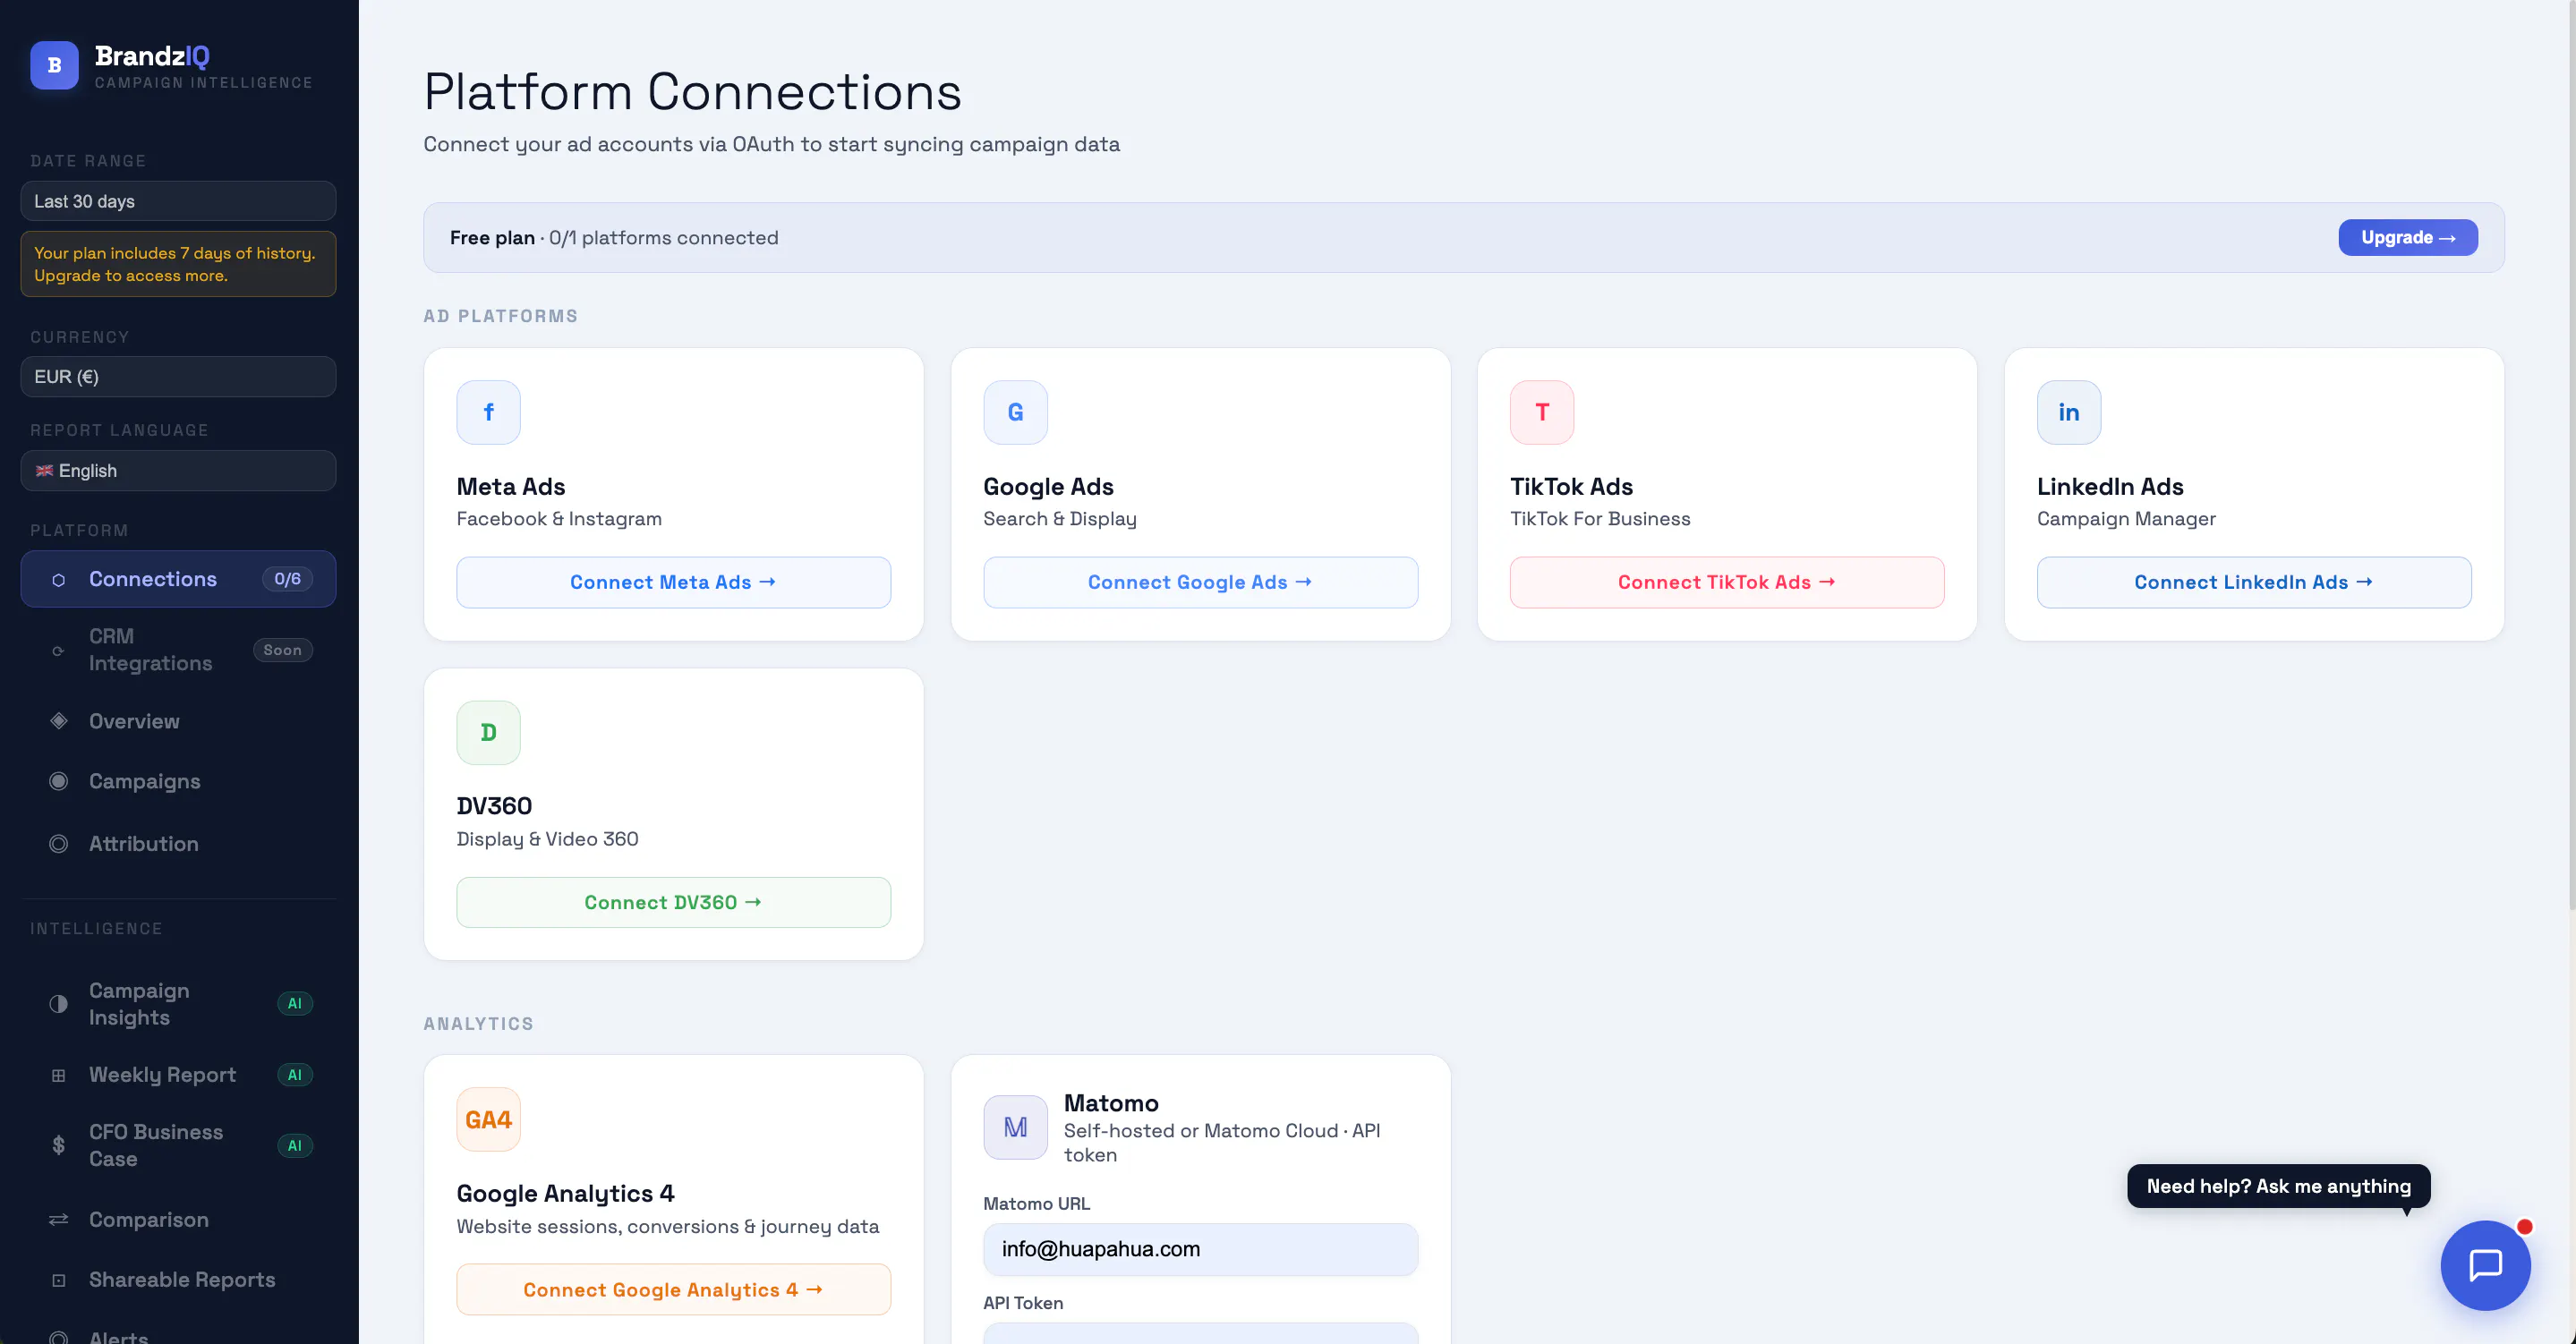
Task: Click the Matomo 'M' icon
Action: (1015, 1127)
